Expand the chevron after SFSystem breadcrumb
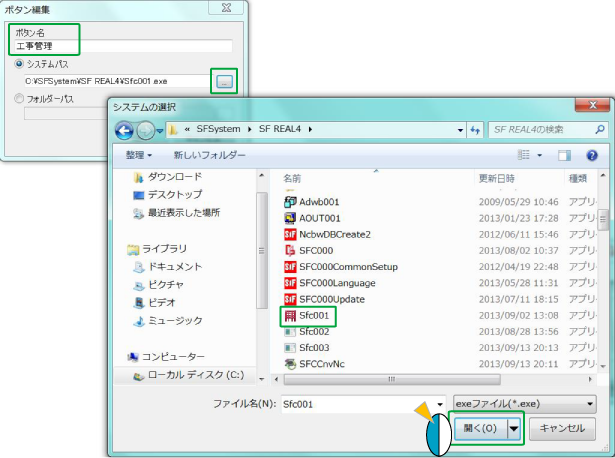Image resolution: width=615 pixels, height=458 pixels. pos(249,129)
